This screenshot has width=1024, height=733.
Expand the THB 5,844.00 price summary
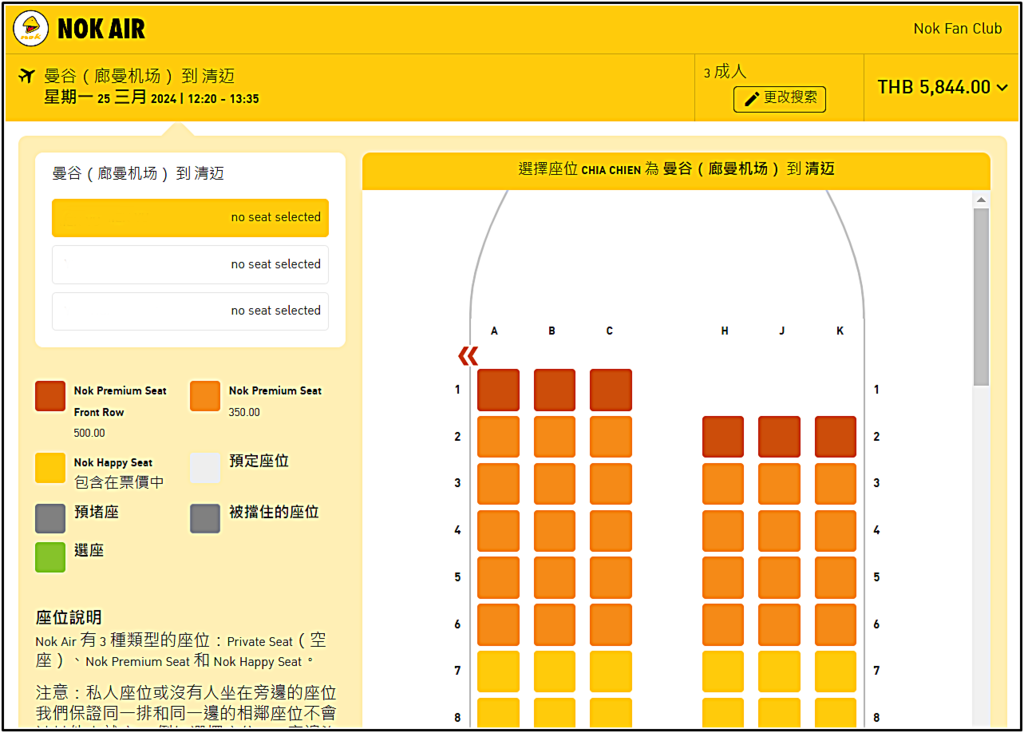pos(942,87)
